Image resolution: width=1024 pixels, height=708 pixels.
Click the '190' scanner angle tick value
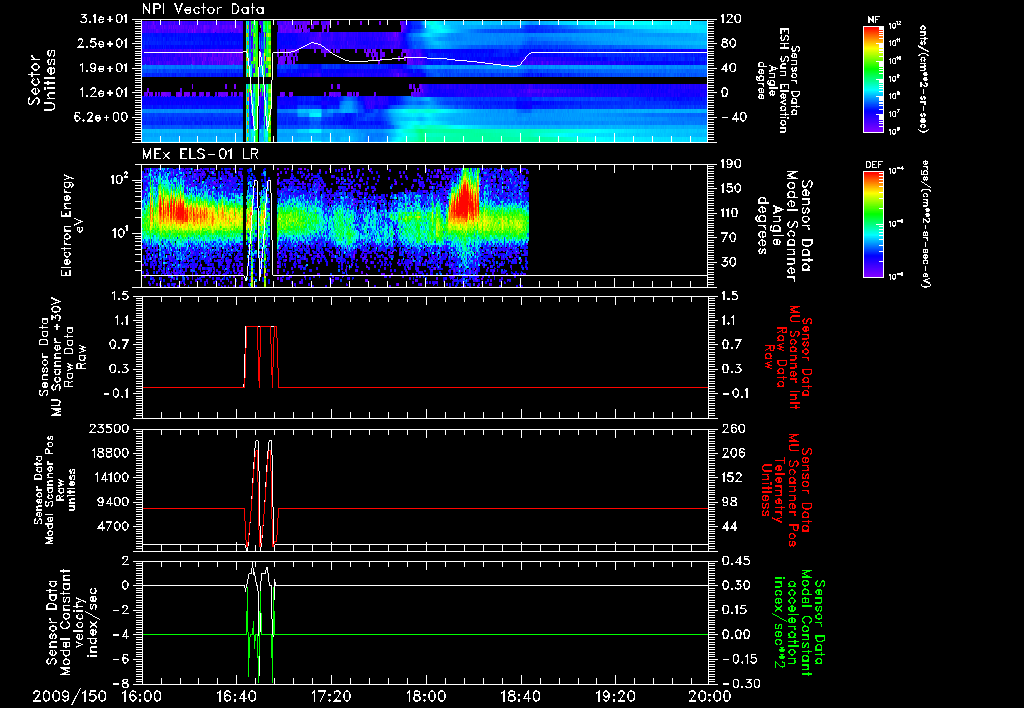731,164
